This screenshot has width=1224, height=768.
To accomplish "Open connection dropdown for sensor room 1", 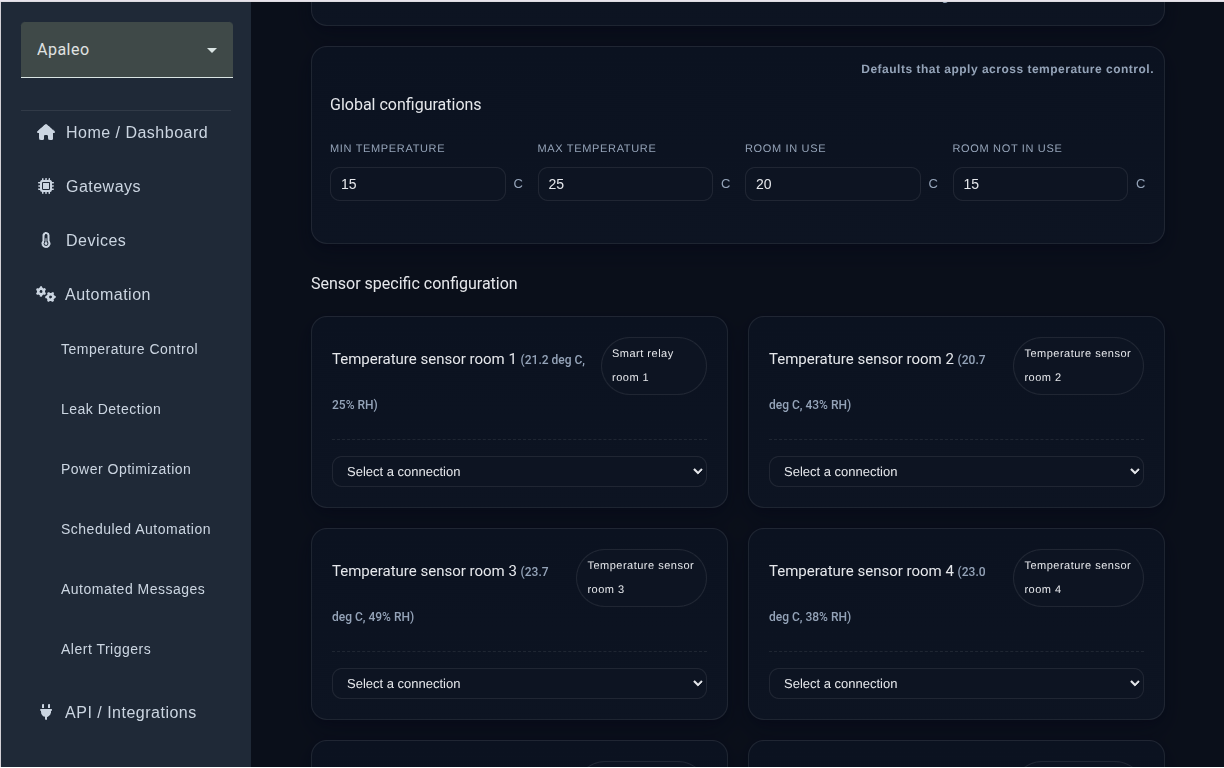I will (519, 471).
